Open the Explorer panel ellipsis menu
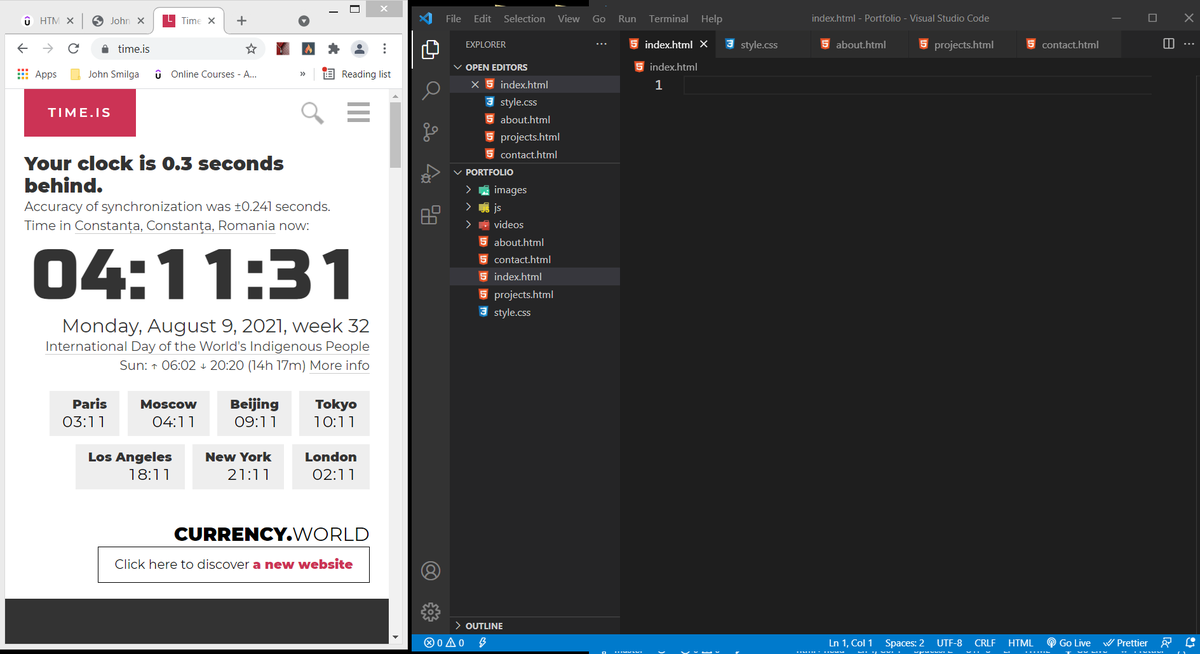This screenshot has height=654, width=1200. tap(601, 44)
